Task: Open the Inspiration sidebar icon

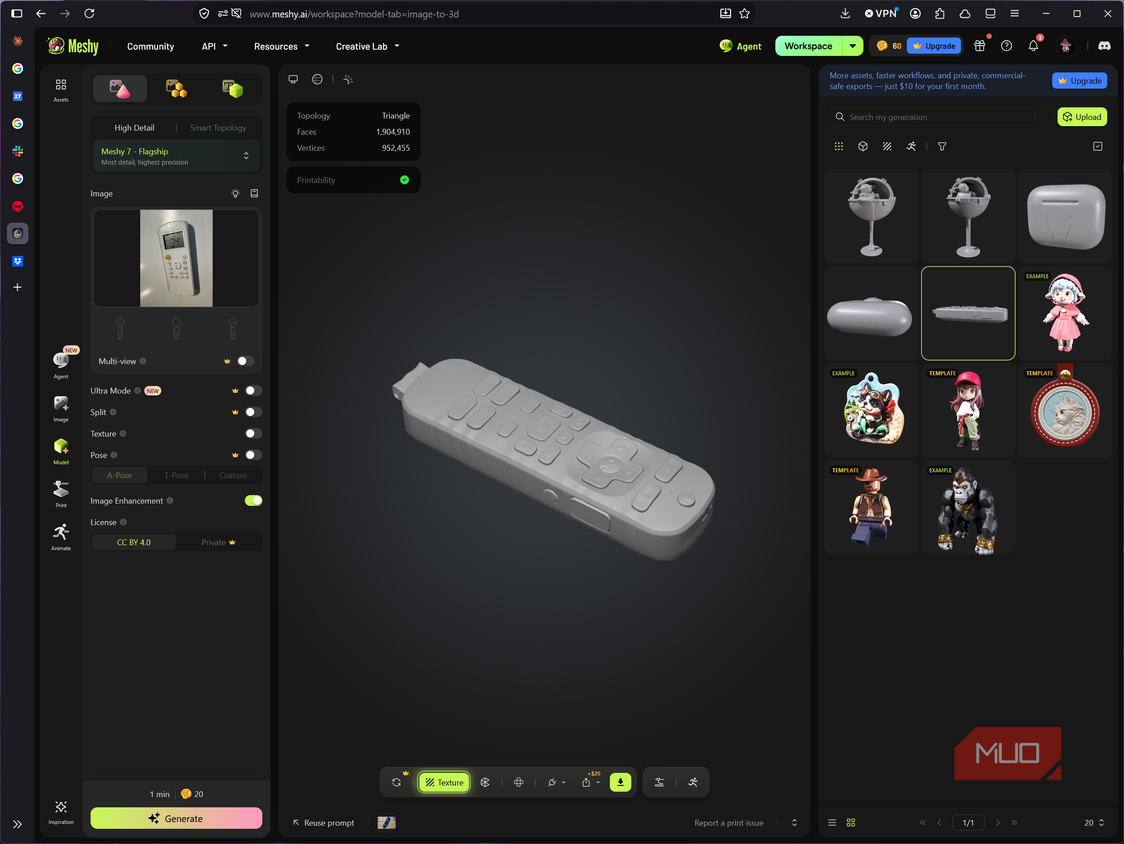Action: click(x=61, y=812)
